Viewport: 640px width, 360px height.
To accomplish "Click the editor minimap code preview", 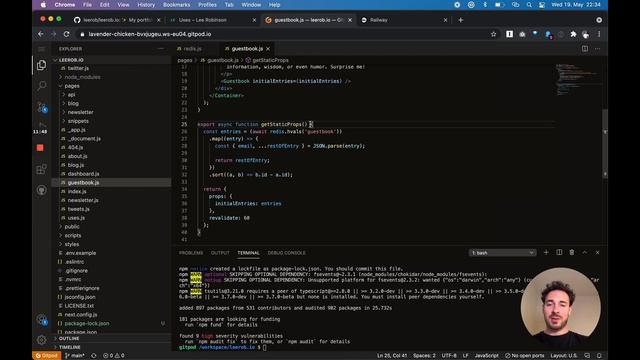I will click(x=578, y=80).
